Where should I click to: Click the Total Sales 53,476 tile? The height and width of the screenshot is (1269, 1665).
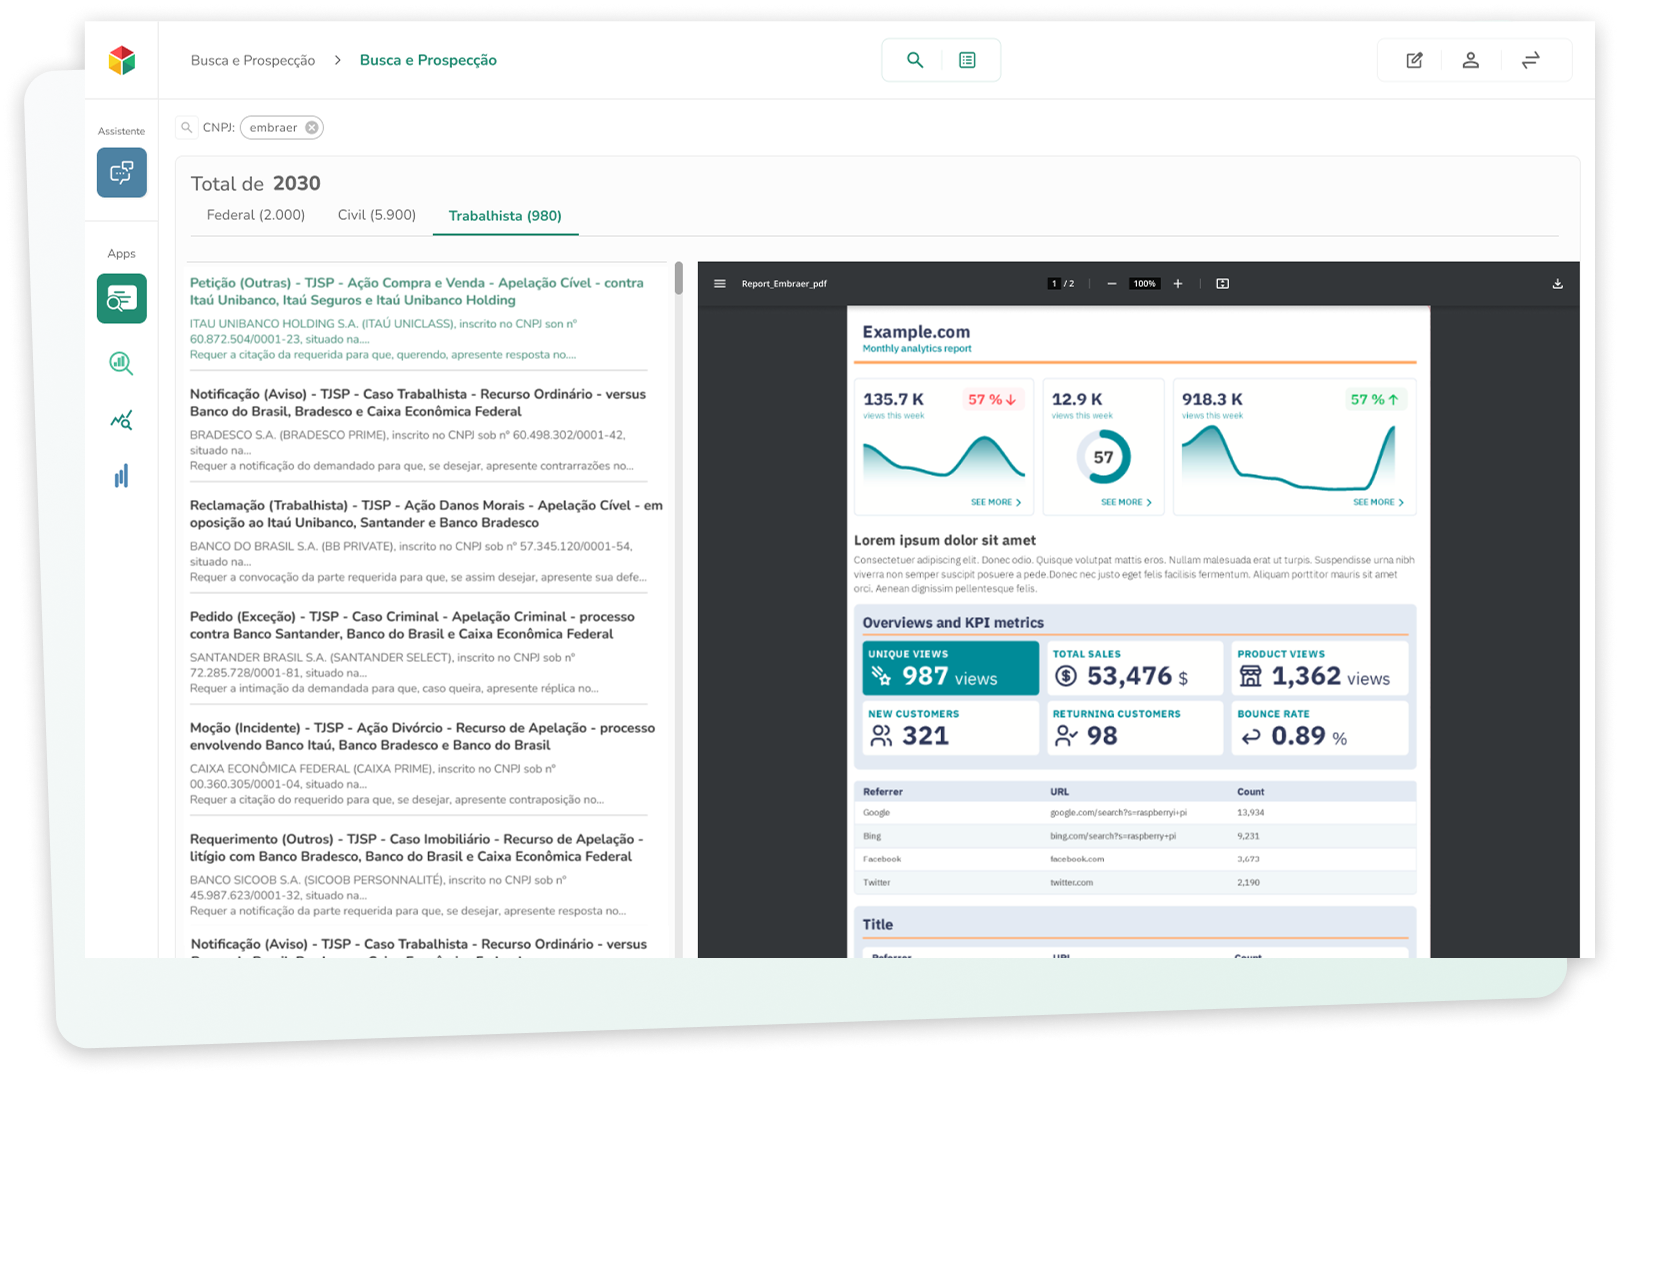(x=1135, y=667)
